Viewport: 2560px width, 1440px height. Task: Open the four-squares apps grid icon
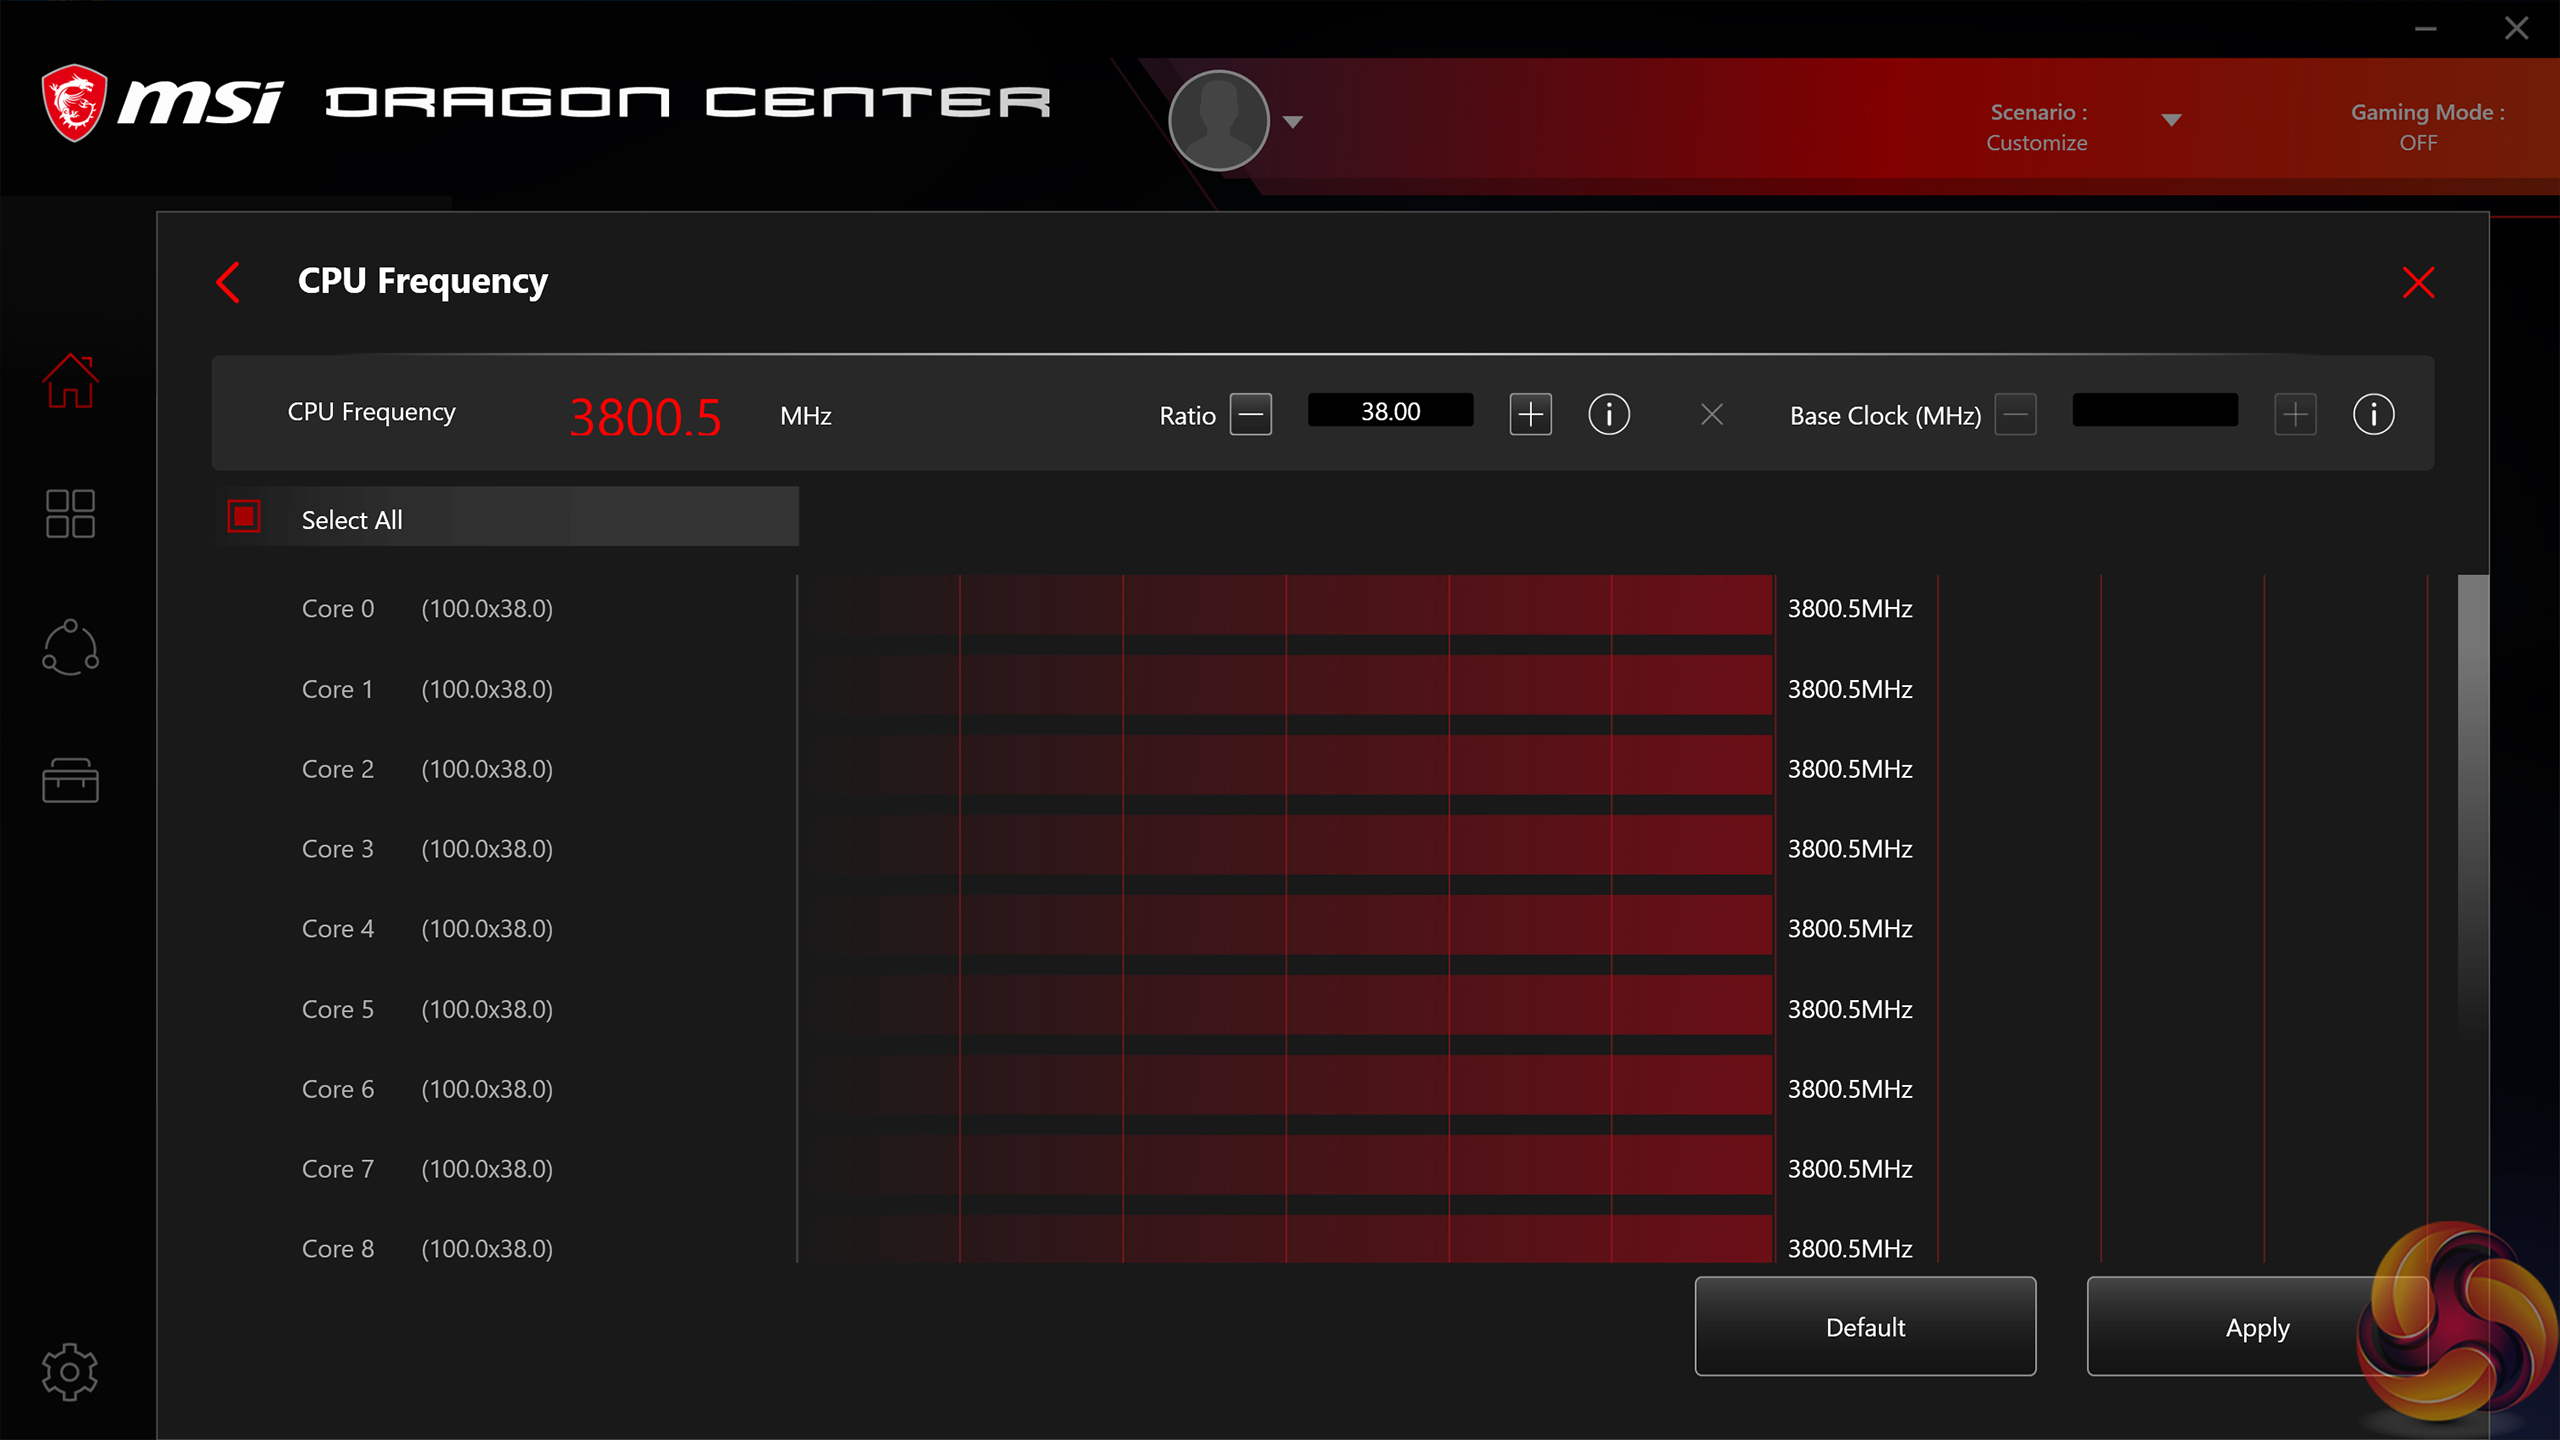70,513
